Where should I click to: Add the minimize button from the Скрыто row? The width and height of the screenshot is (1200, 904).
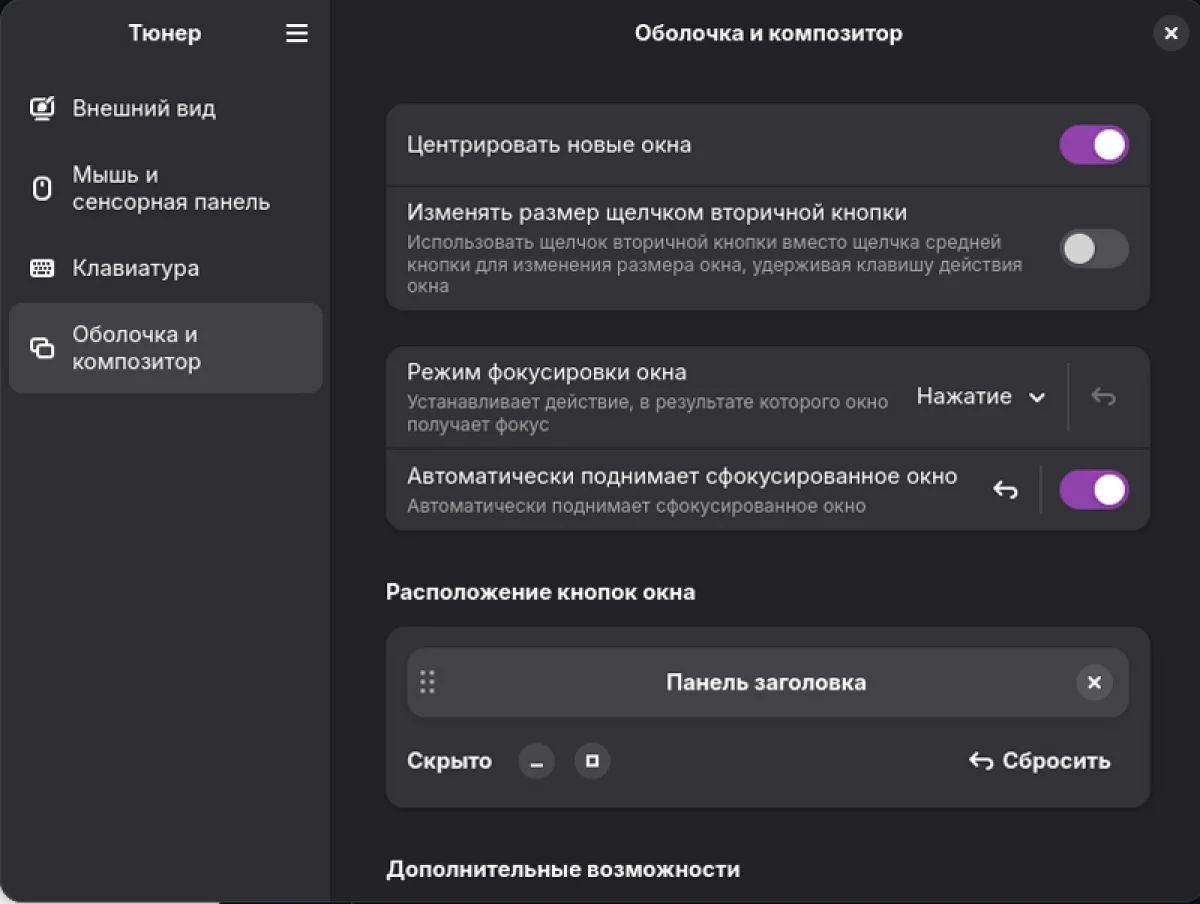(536, 761)
